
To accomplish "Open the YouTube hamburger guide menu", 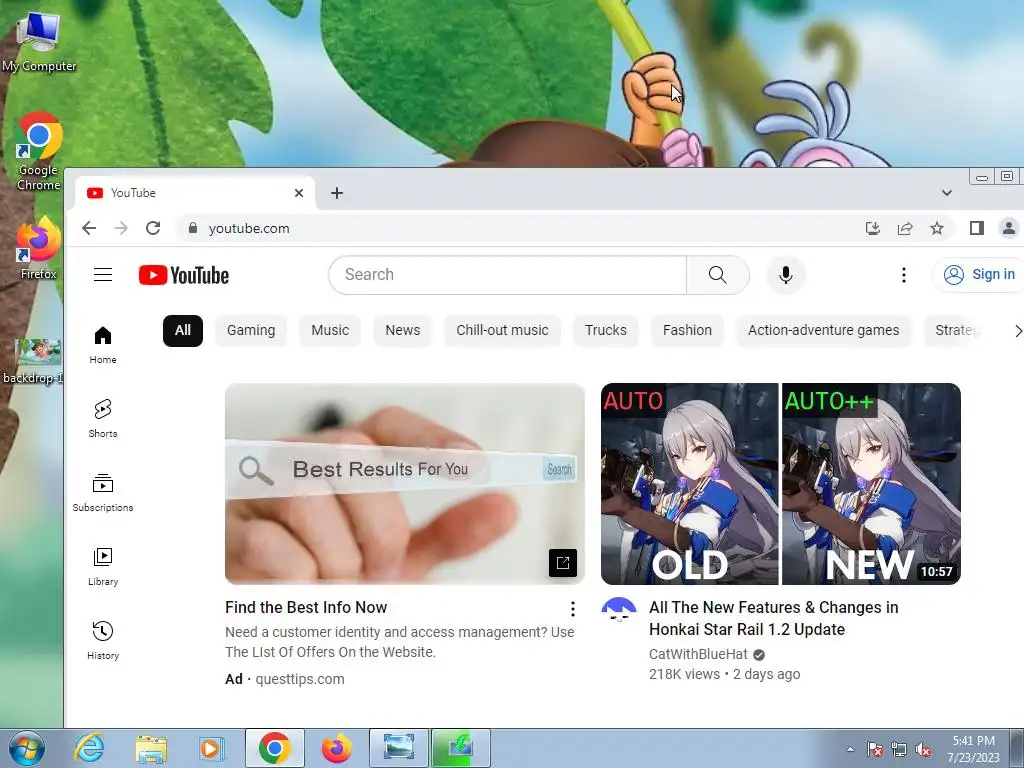I will pos(103,275).
